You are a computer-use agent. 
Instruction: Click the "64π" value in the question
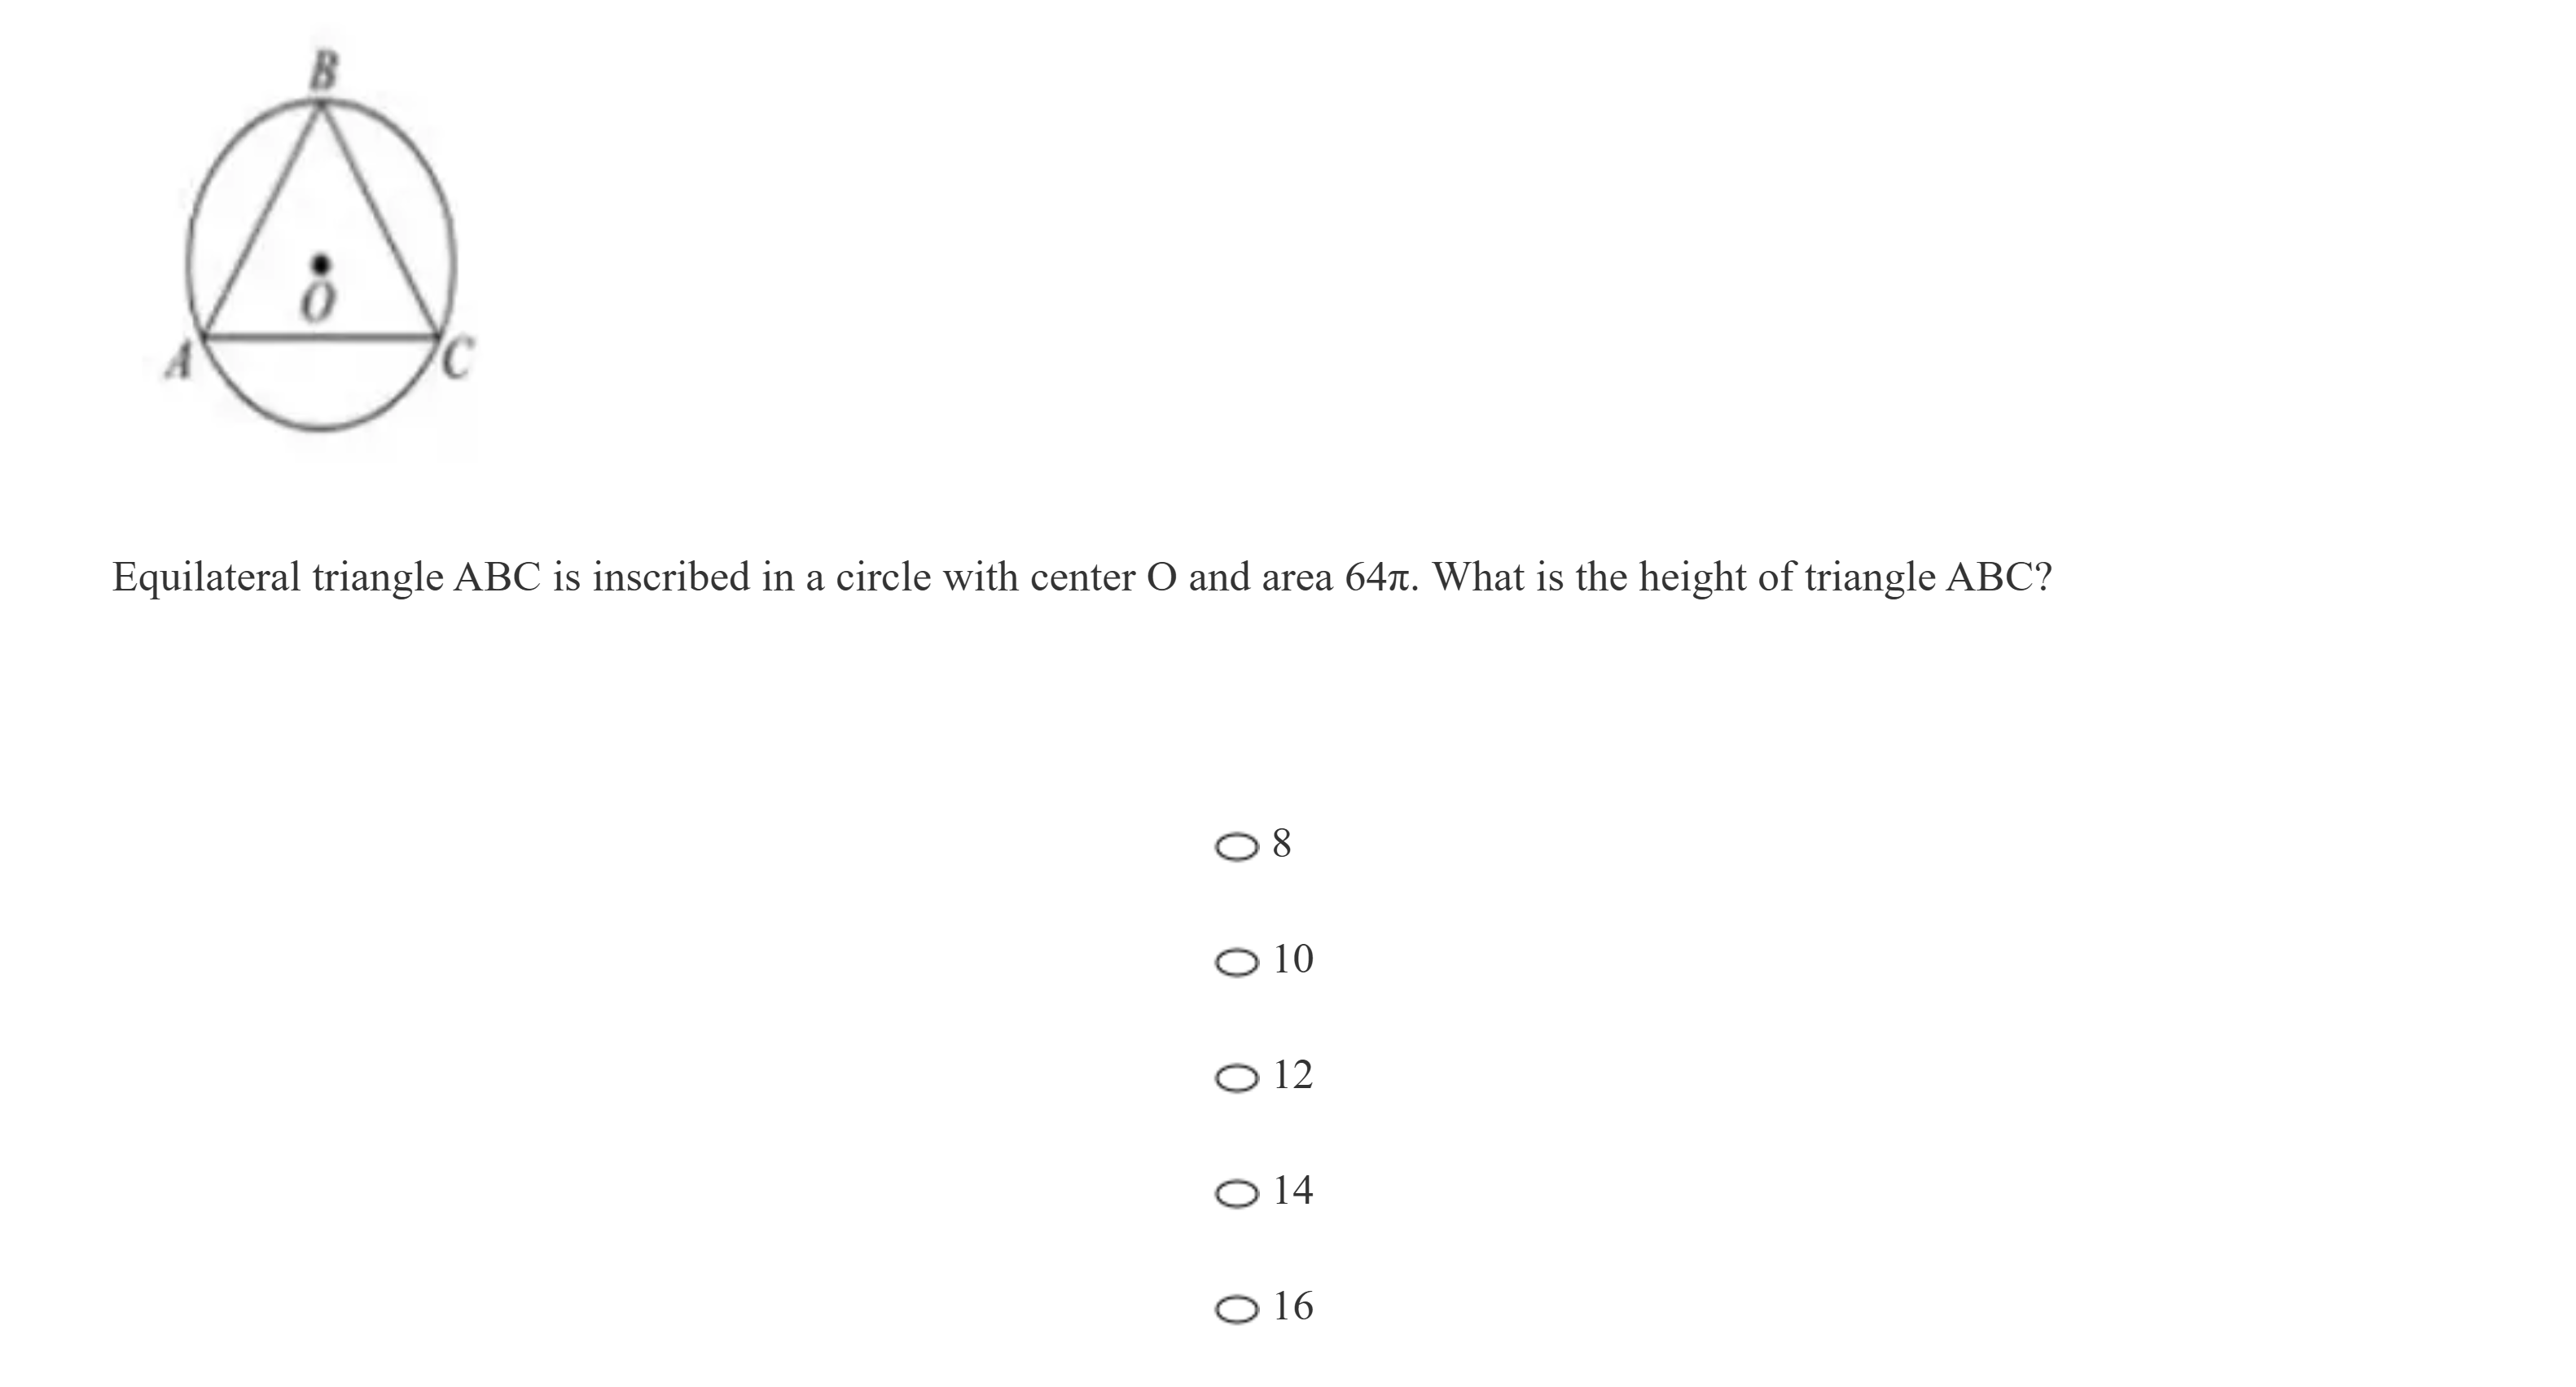tap(1376, 577)
